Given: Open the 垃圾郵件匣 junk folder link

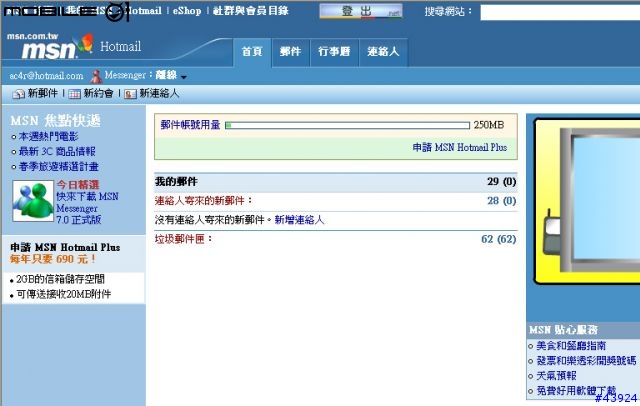Looking at the screenshot, I should [184, 239].
